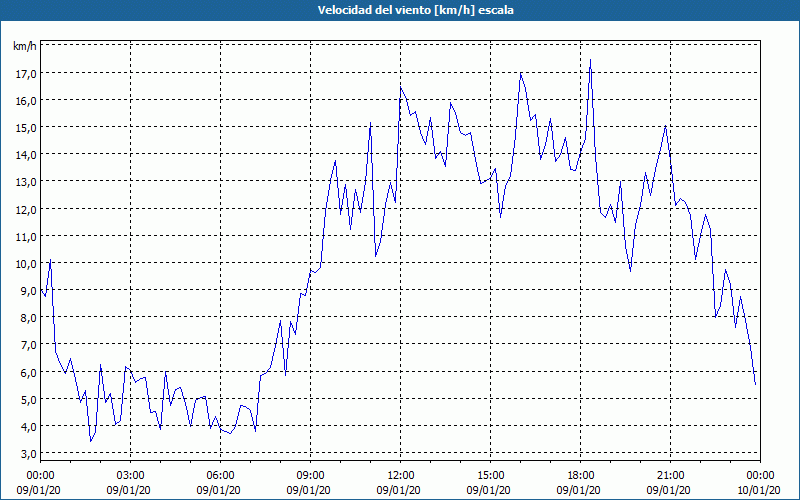The height and width of the screenshot is (500, 800).
Task: Click the wind speed peak just after 18:00
Action: [x=590, y=60]
